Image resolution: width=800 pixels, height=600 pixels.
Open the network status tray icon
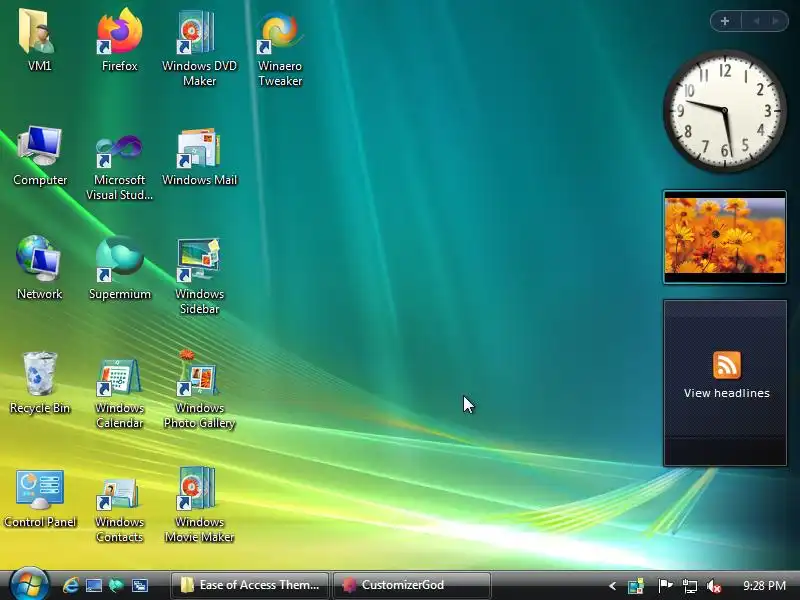(x=690, y=586)
